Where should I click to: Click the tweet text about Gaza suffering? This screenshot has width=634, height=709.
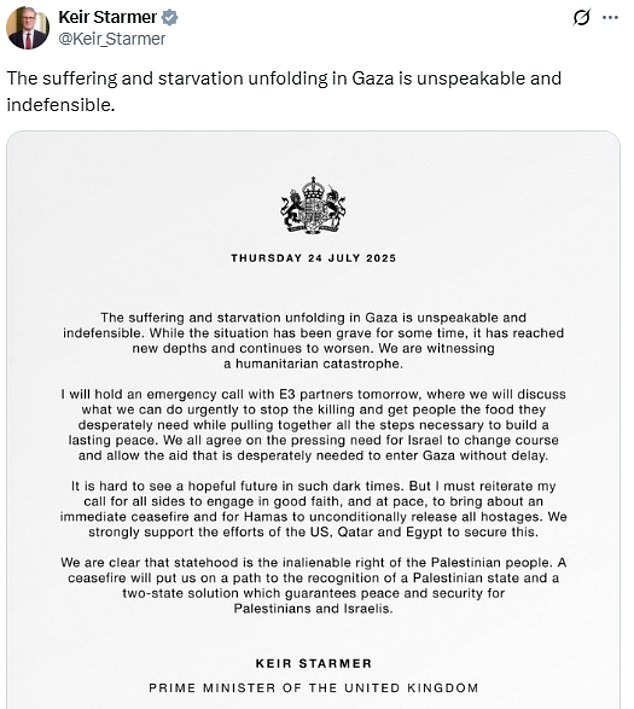coord(284,91)
